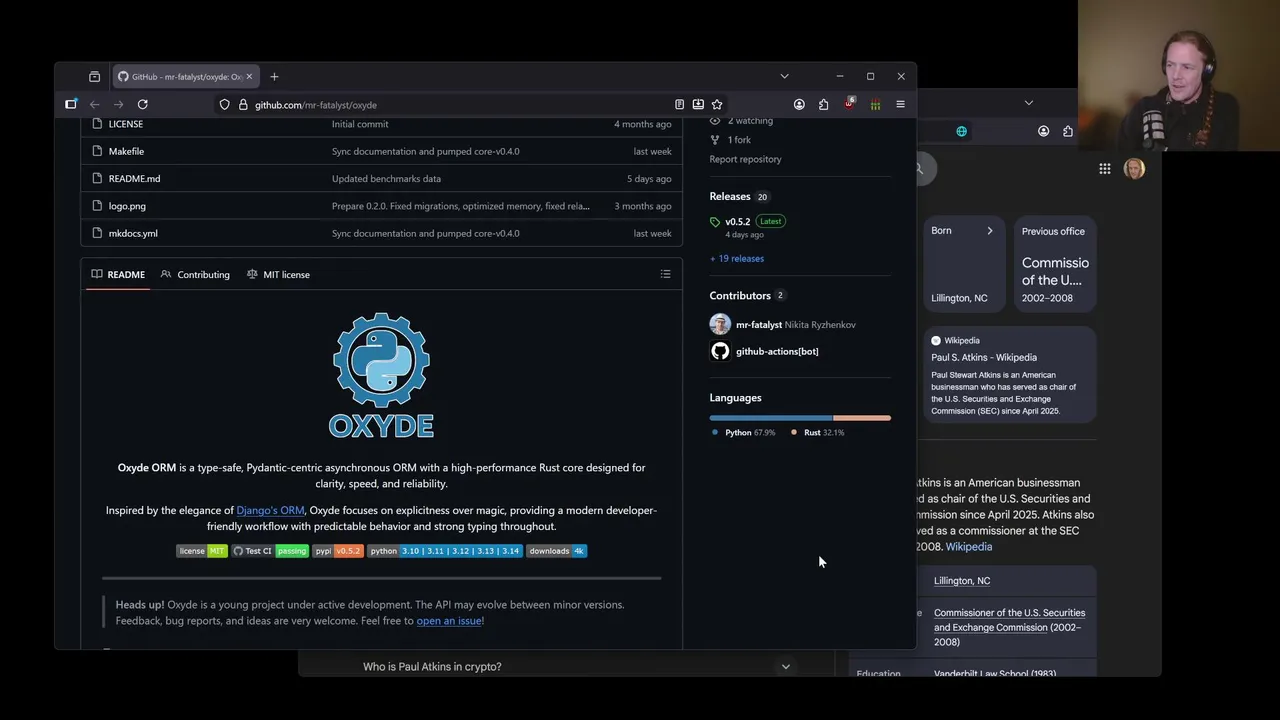
Task: Switch to the MIT license tab
Action: (x=278, y=274)
